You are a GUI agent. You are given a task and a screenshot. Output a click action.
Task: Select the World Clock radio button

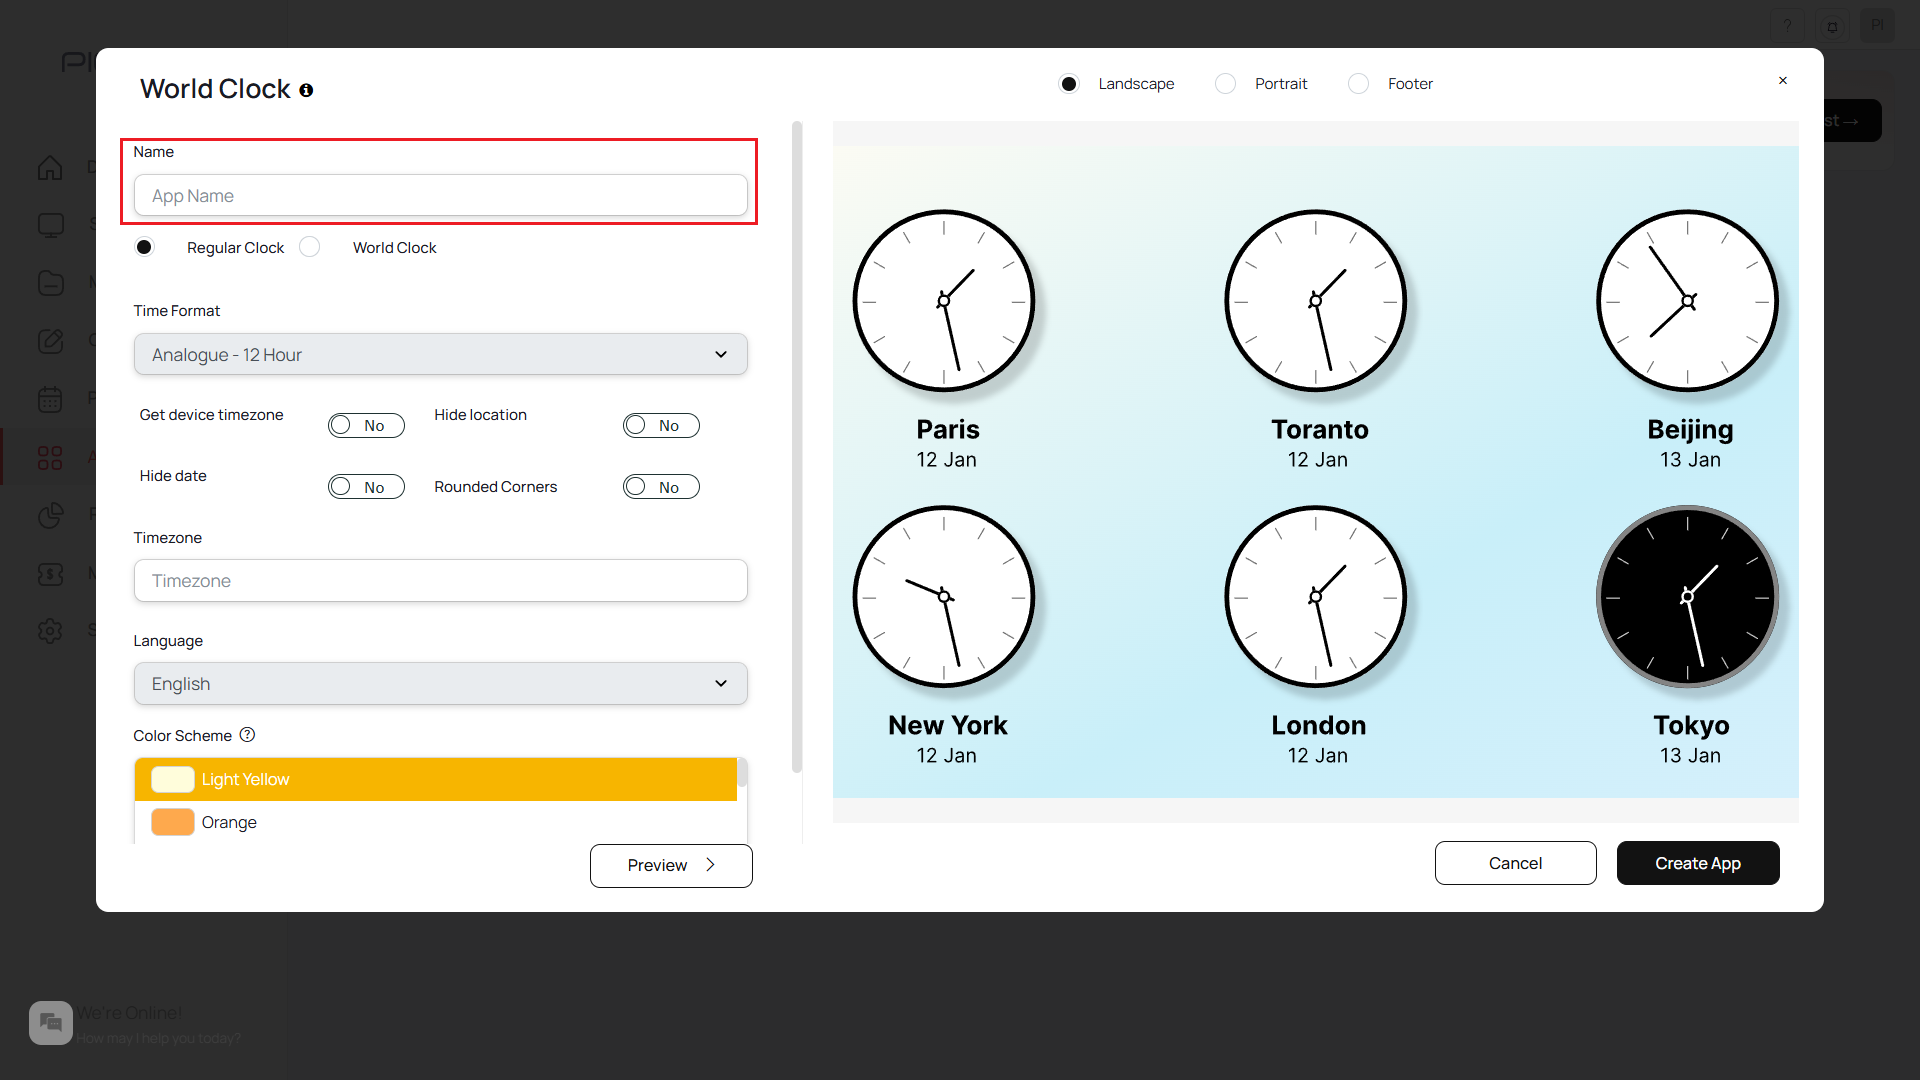tap(310, 247)
